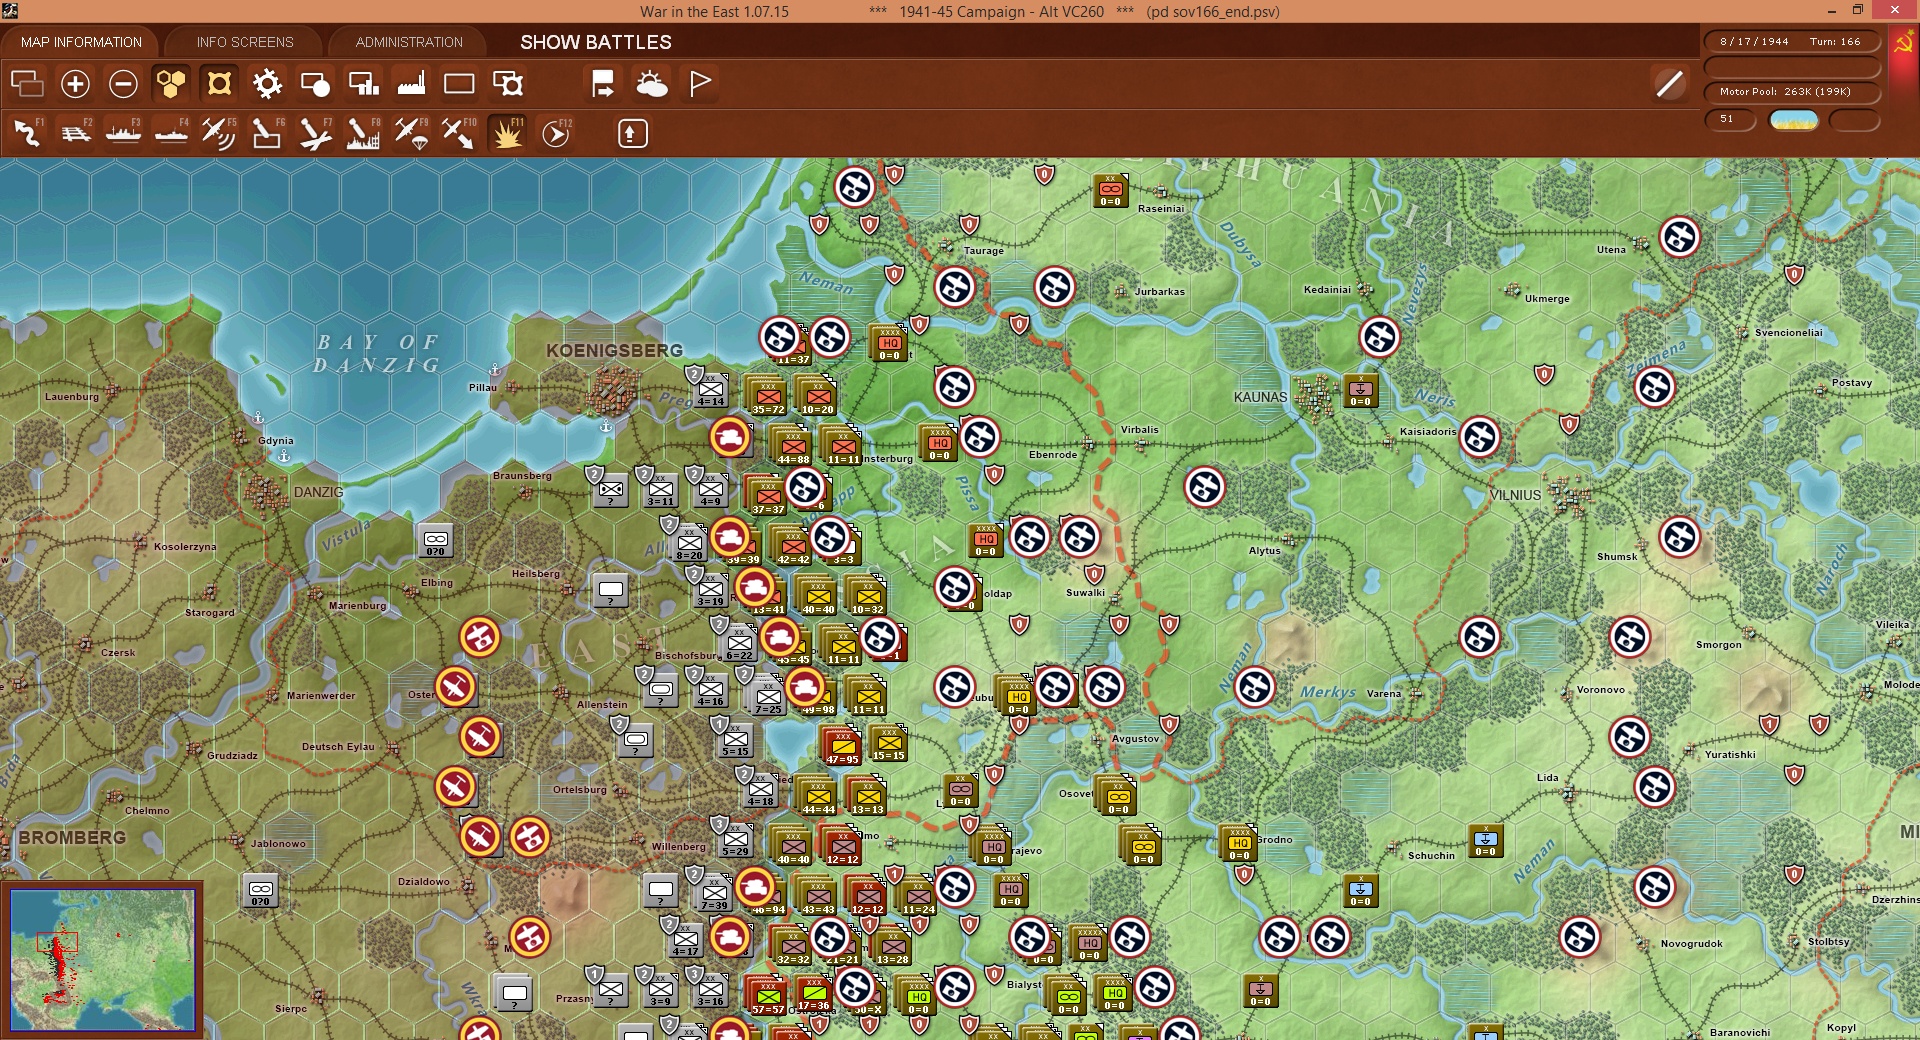Image resolution: width=1920 pixels, height=1040 pixels.
Task: Toggle the highlighted rounded-square frame icon
Action: 219,84
